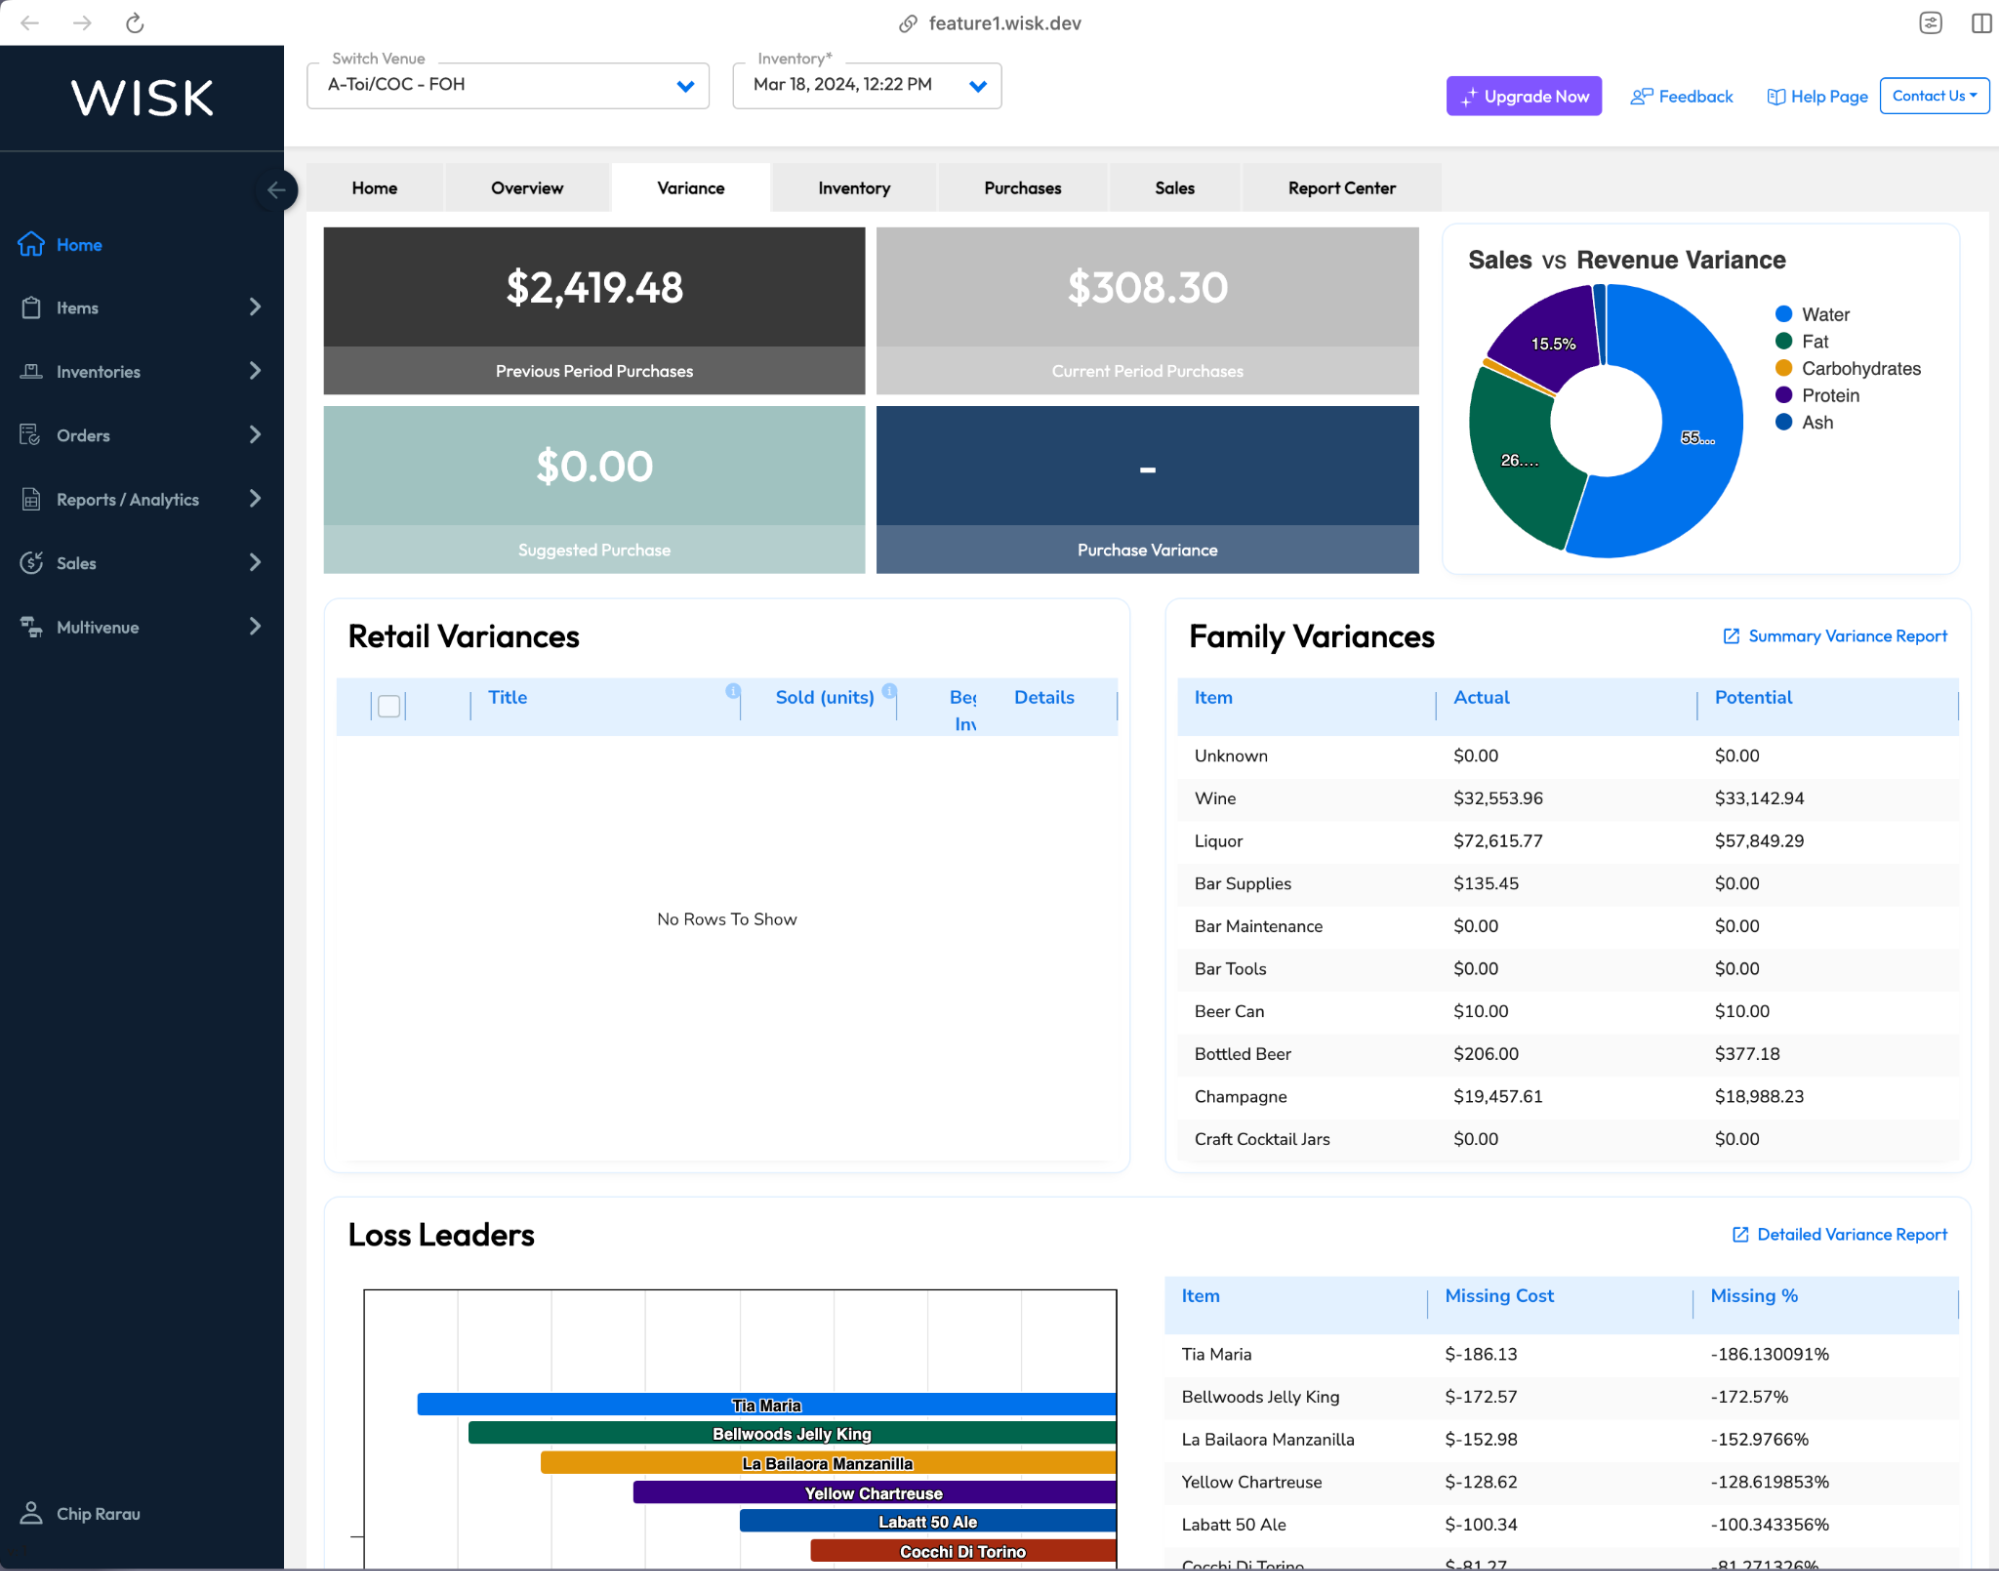Click the Upgrade Now button
Screen dimensions: 1999x1572
(1523, 96)
